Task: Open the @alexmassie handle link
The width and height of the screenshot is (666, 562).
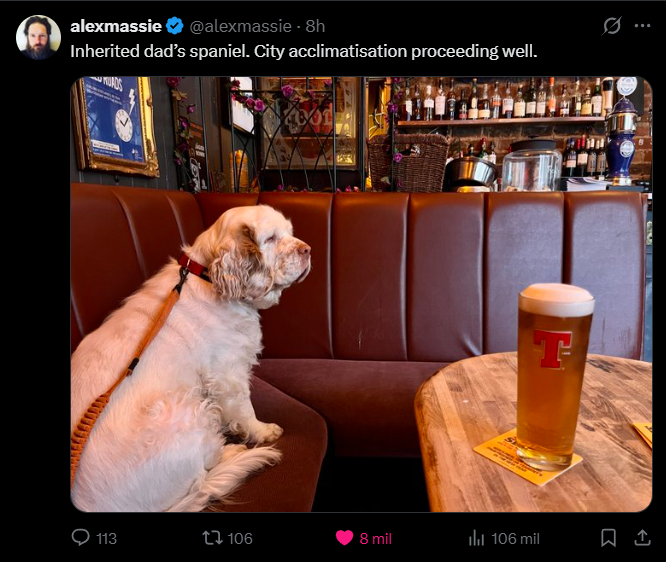Action: [240, 26]
